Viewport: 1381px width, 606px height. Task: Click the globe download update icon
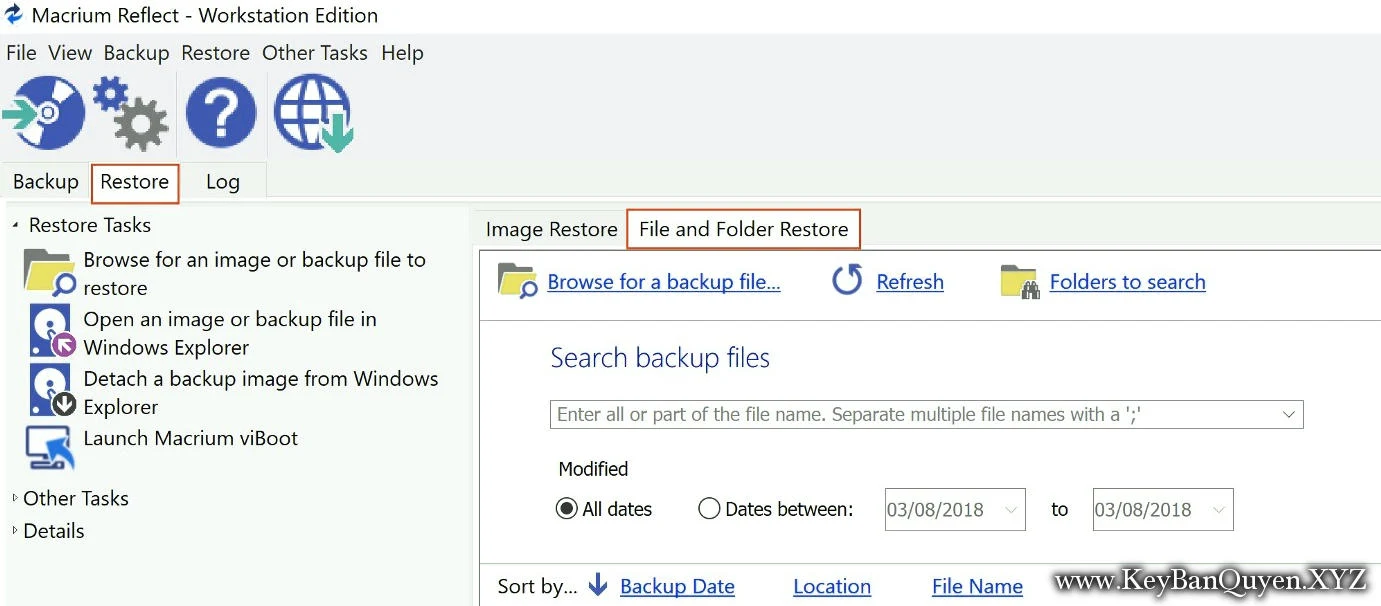[314, 113]
